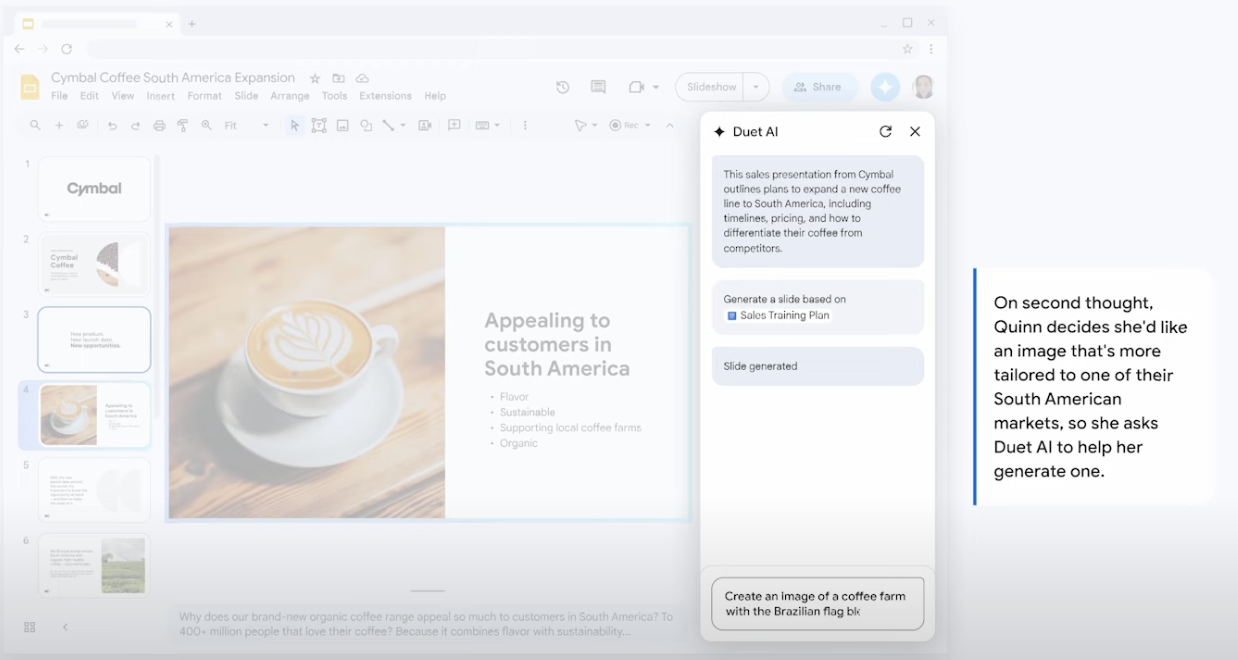The height and width of the screenshot is (660, 1238).
Task: Open the Slideshow options dropdown arrow
Action: [x=756, y=87]
